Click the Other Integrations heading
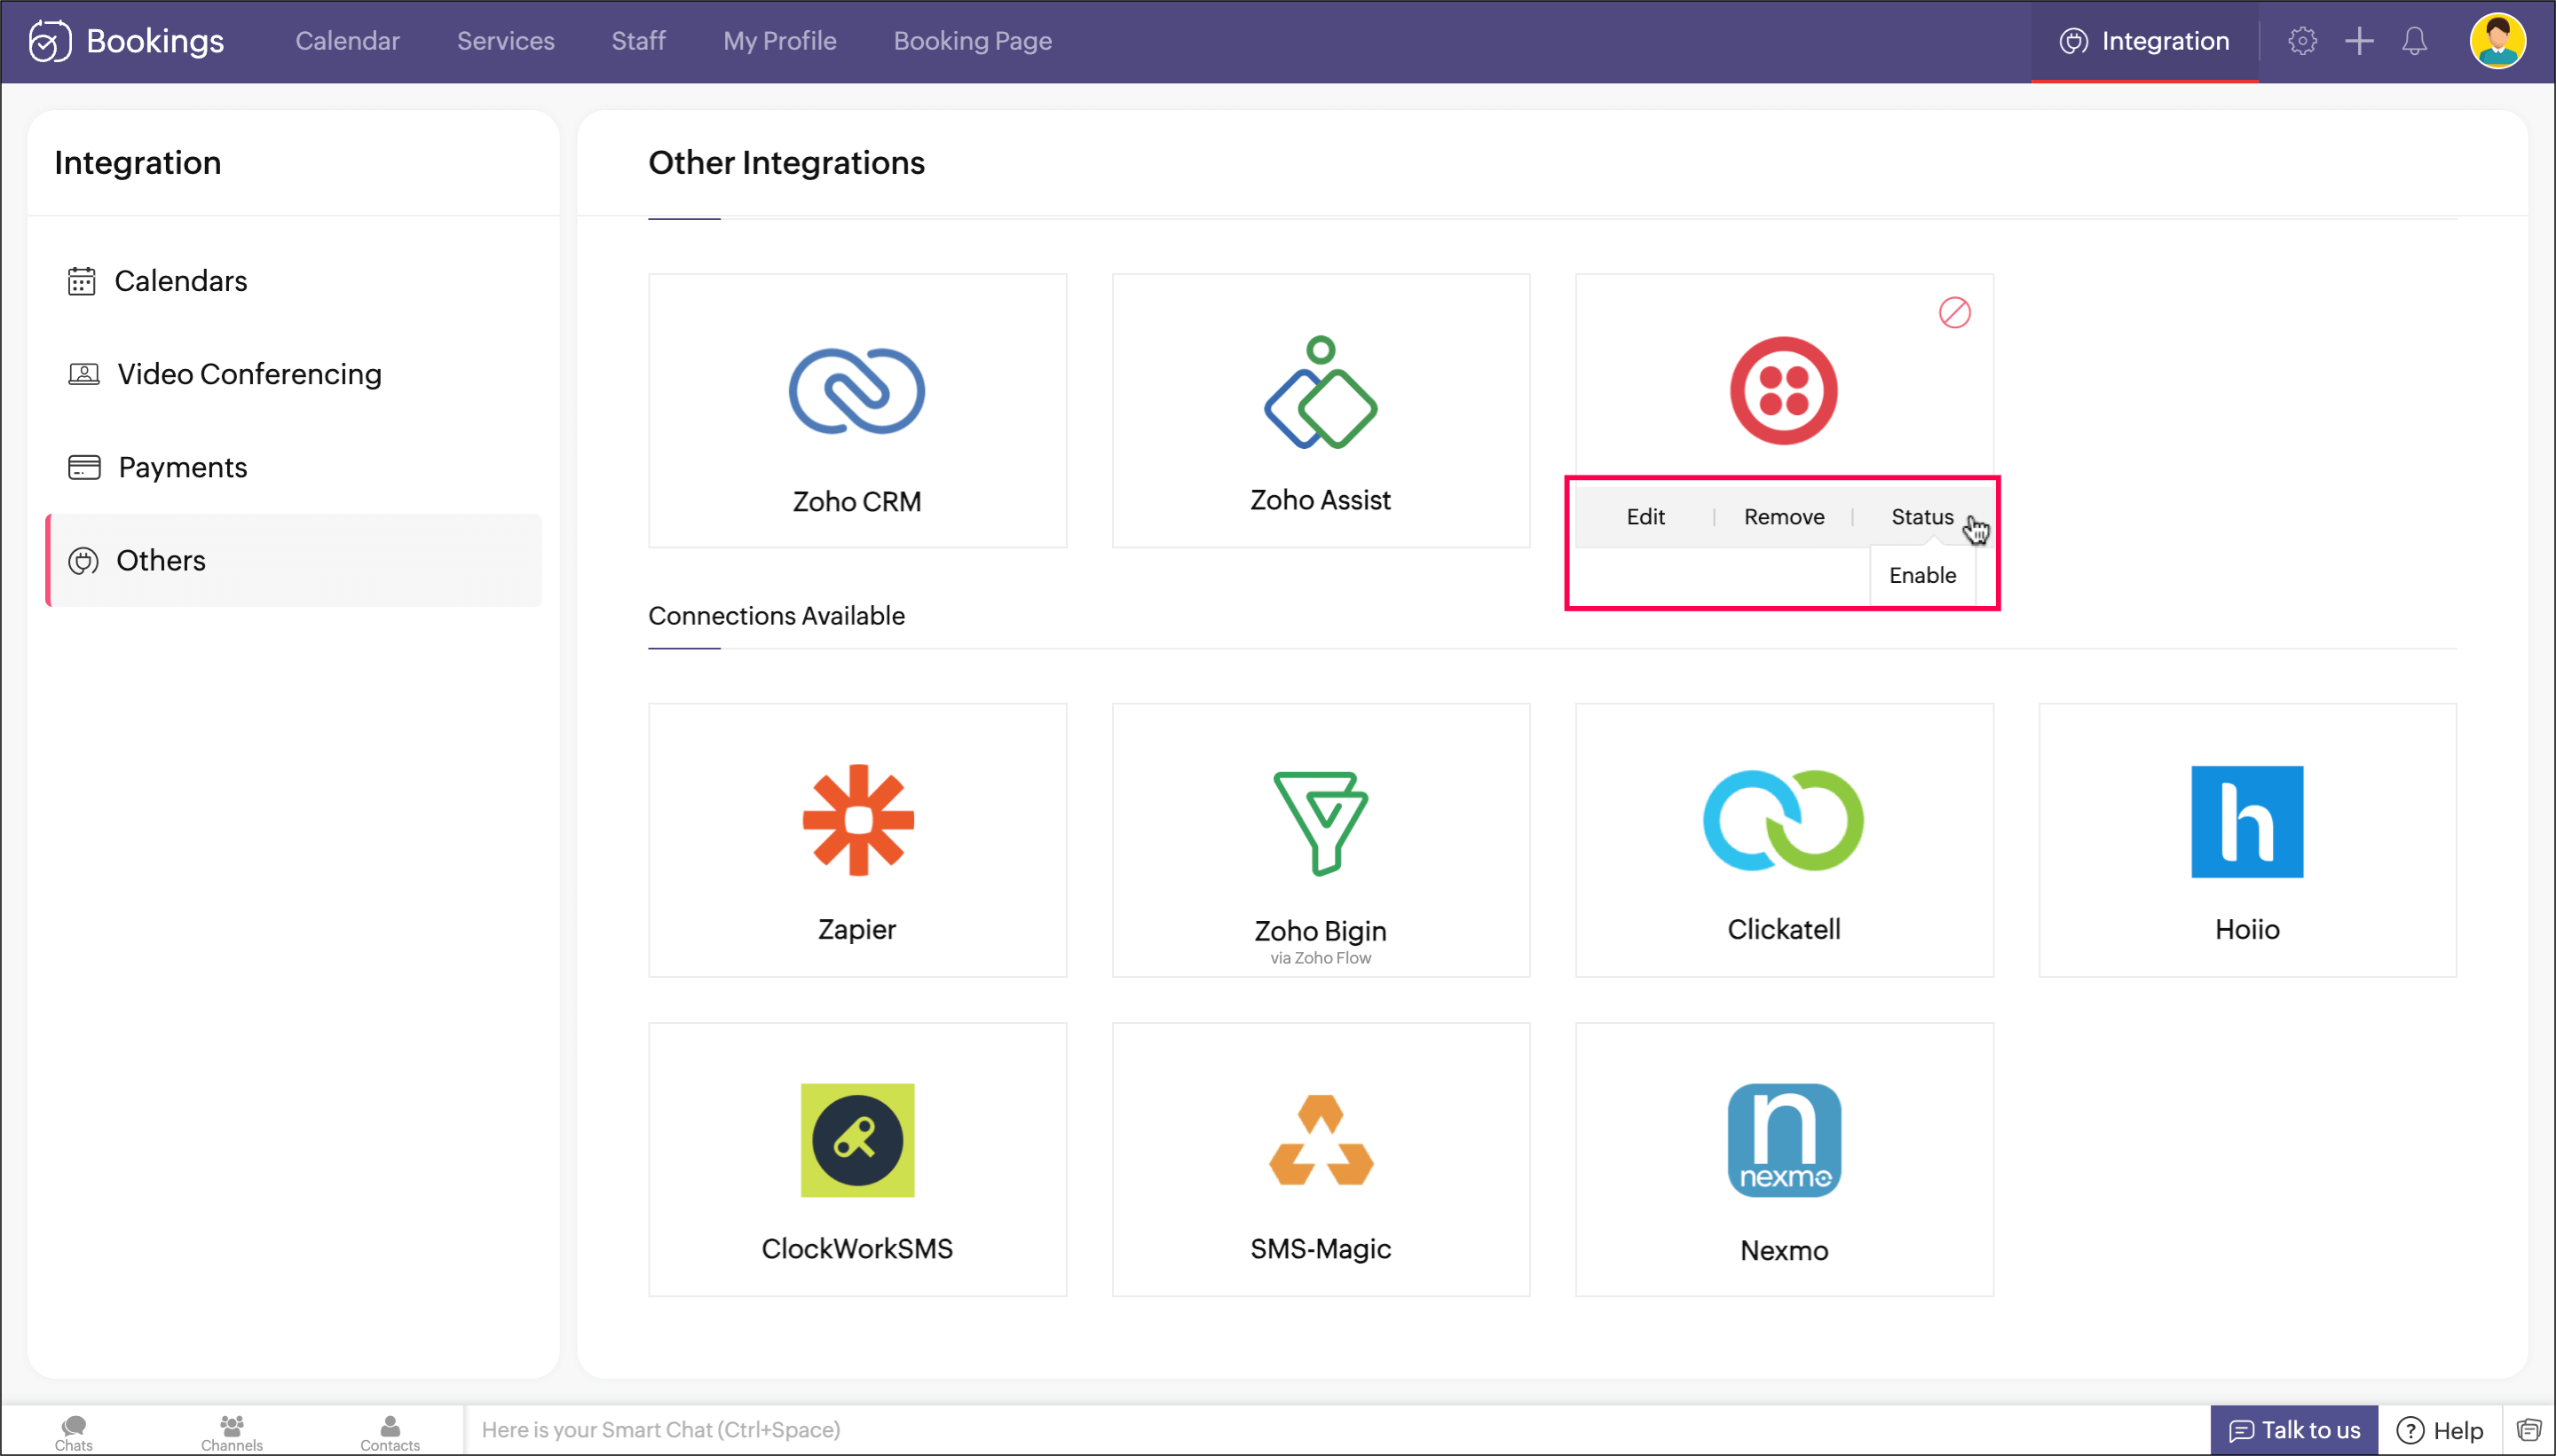Image resolution: width=2556 pixels, height=1456 pixels. tap(786, 163)
